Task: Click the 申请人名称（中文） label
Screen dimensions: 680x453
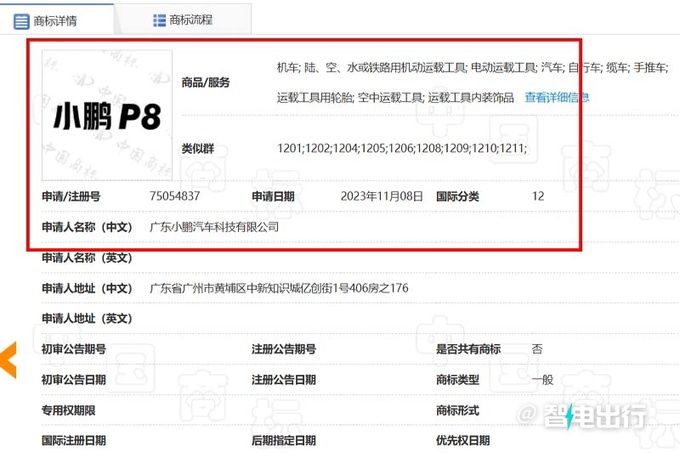Action: [87, 227]
